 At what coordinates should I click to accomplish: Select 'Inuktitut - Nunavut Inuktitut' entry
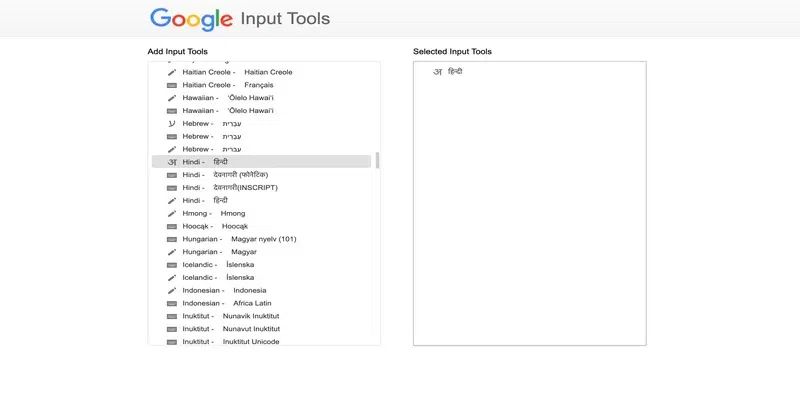[231, 329]
